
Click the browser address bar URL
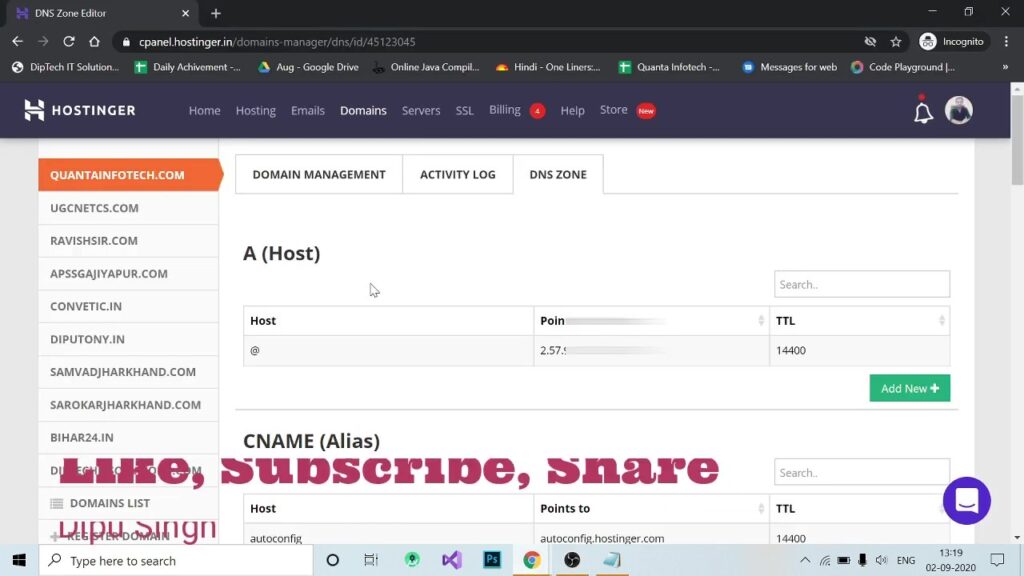[x=277, y=42]
